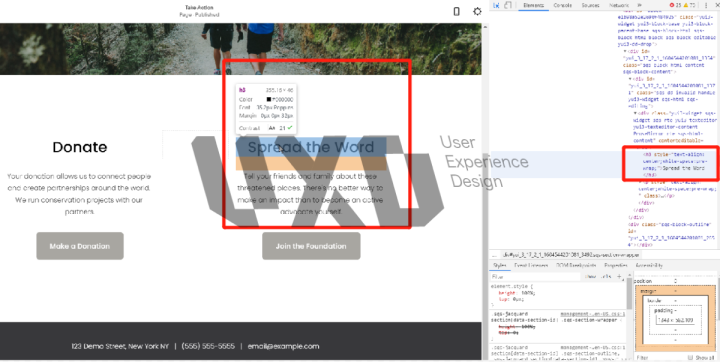Toggle DevTools device toolbar icon

(x=508, y=5)
